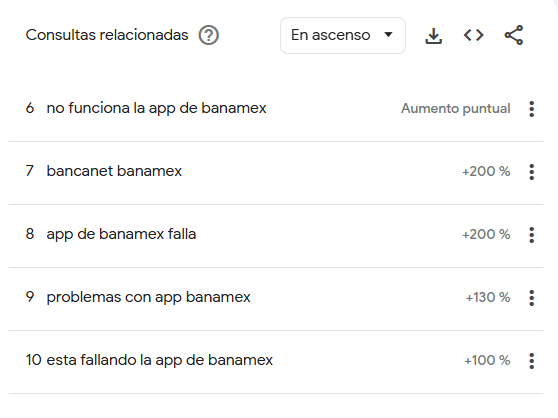Open the embed code icon
The height and width of the screenshot is (418, 558).
474,35
